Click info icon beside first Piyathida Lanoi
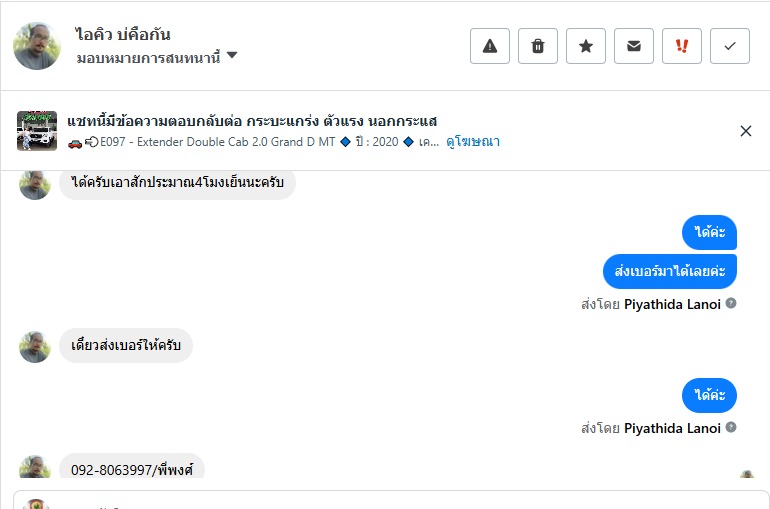Screen dimensions: 770x509 (731, 303)
